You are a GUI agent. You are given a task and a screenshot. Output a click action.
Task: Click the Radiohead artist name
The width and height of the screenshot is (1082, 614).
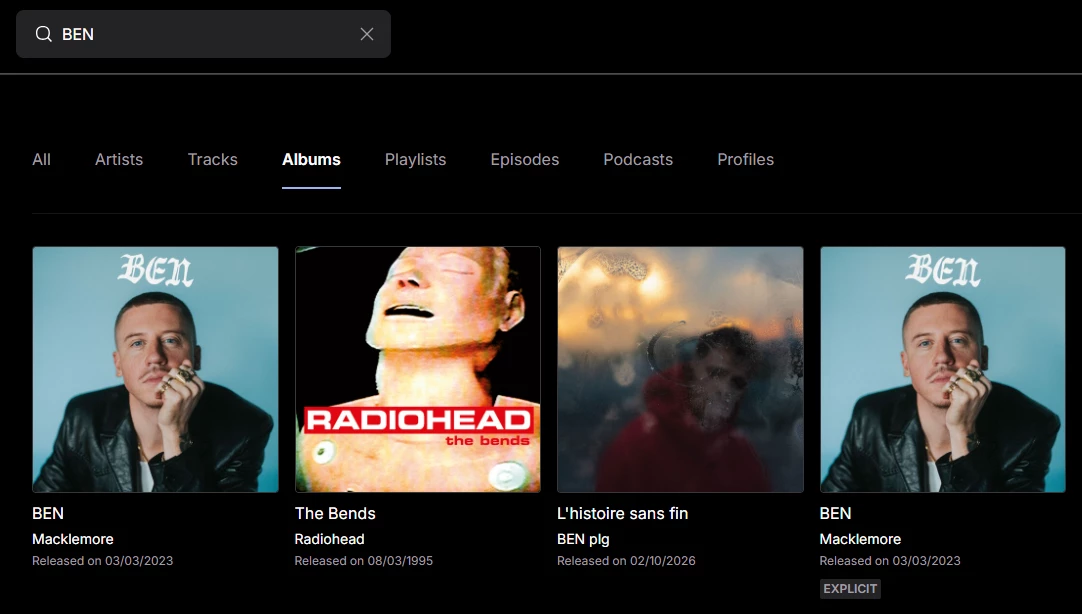point(329,539)
